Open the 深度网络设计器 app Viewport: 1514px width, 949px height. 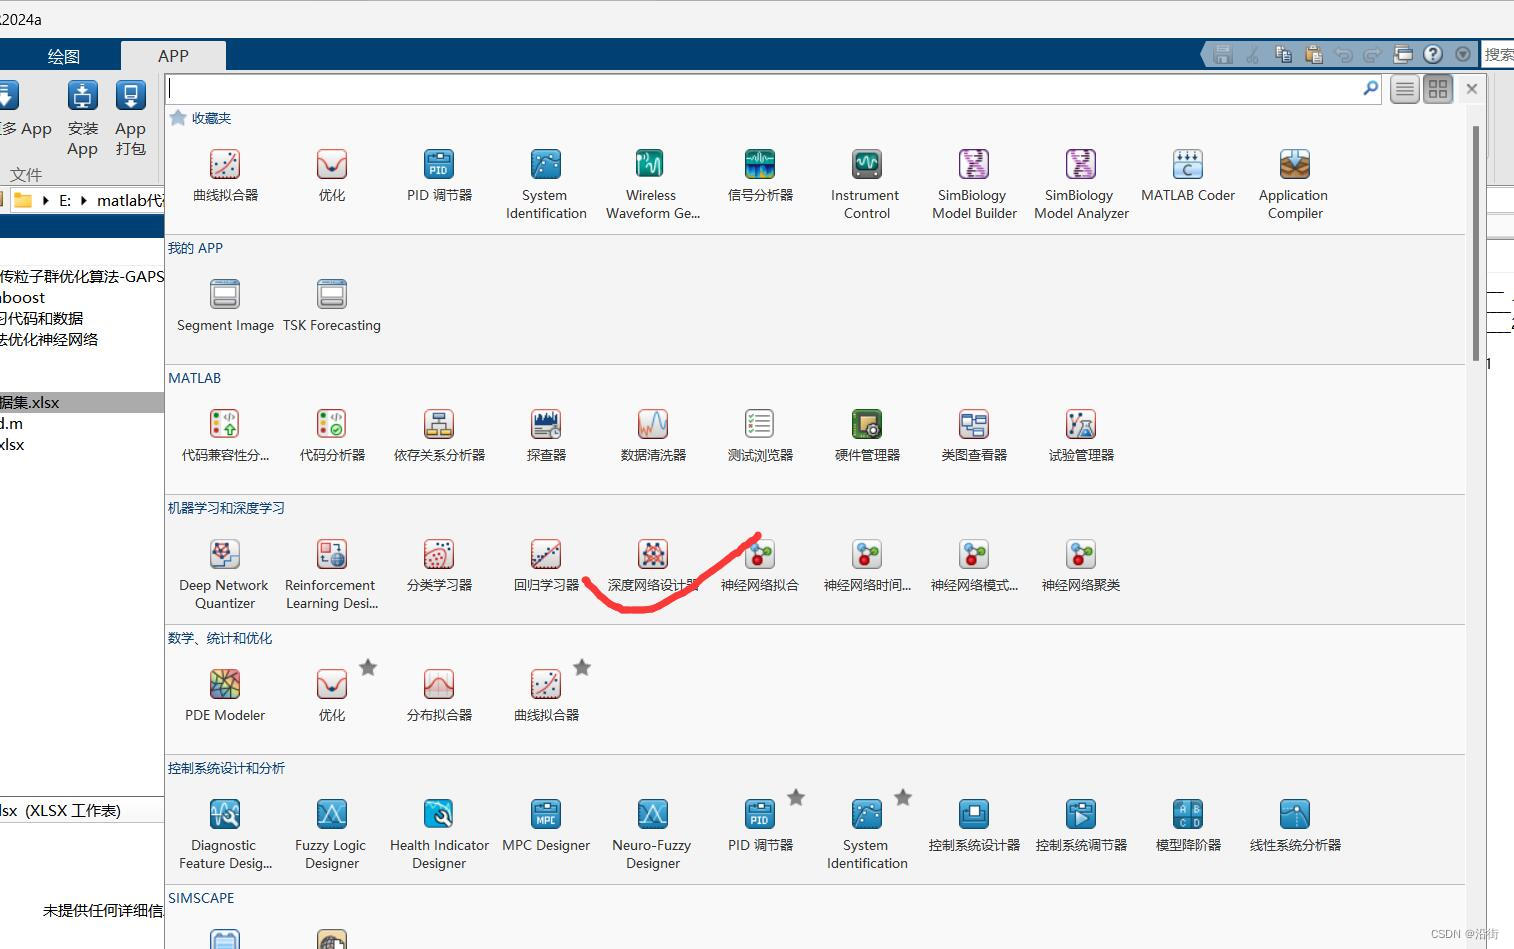pos(653,565)
